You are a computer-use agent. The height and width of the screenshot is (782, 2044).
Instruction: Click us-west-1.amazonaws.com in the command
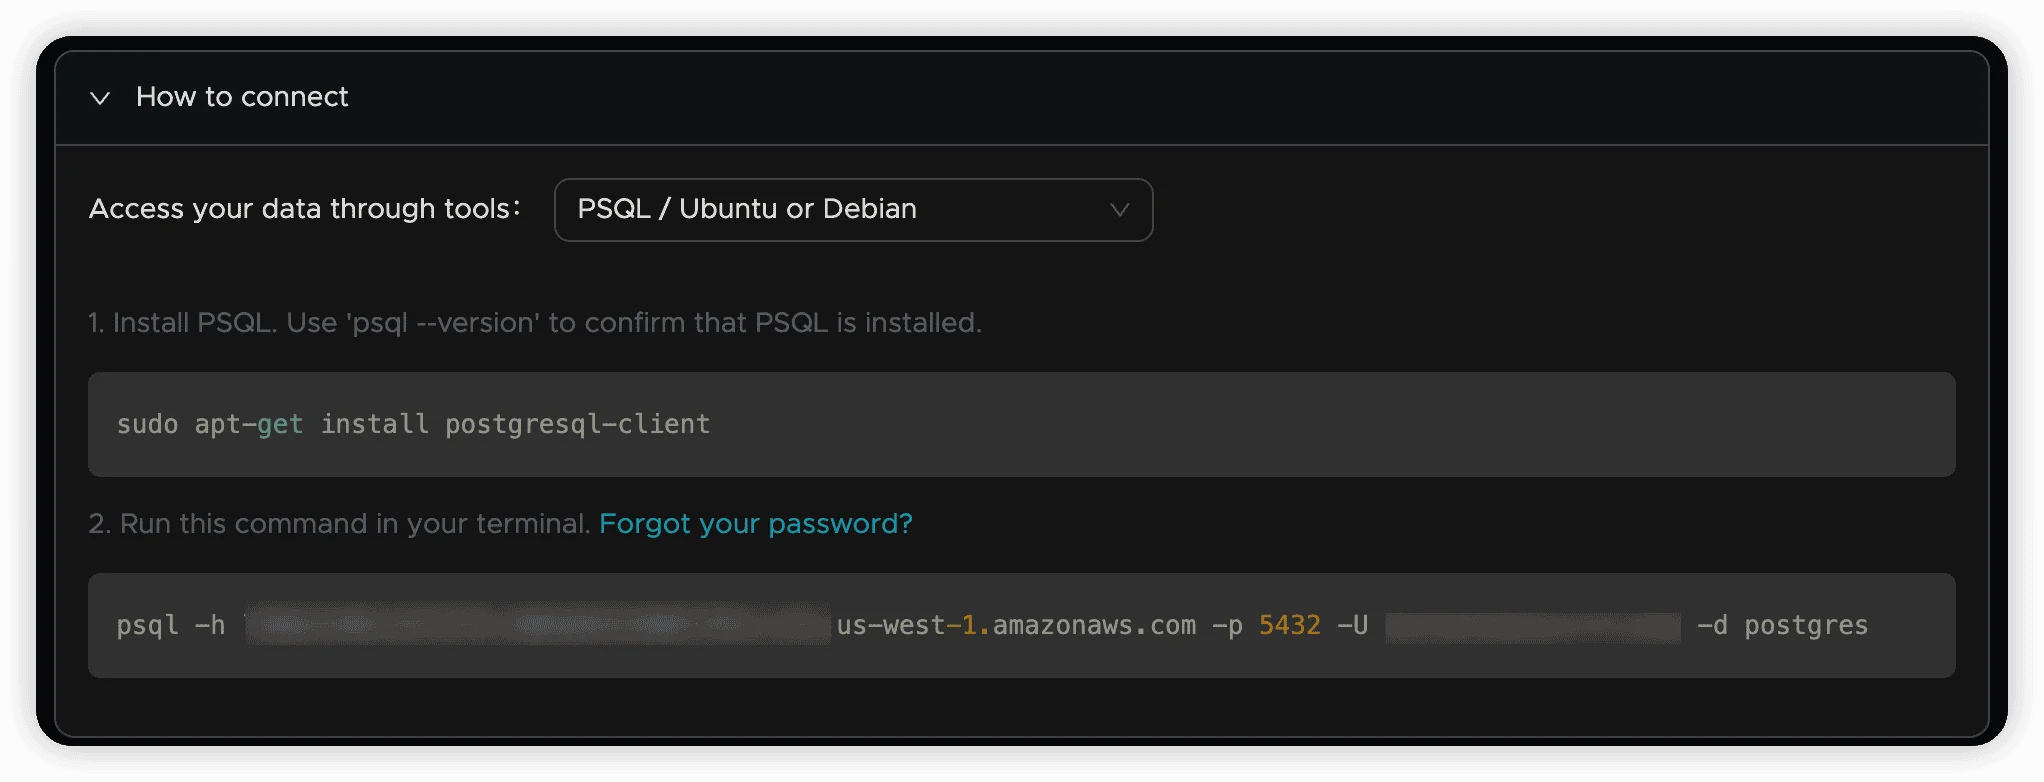click(x=1015, y=626)
